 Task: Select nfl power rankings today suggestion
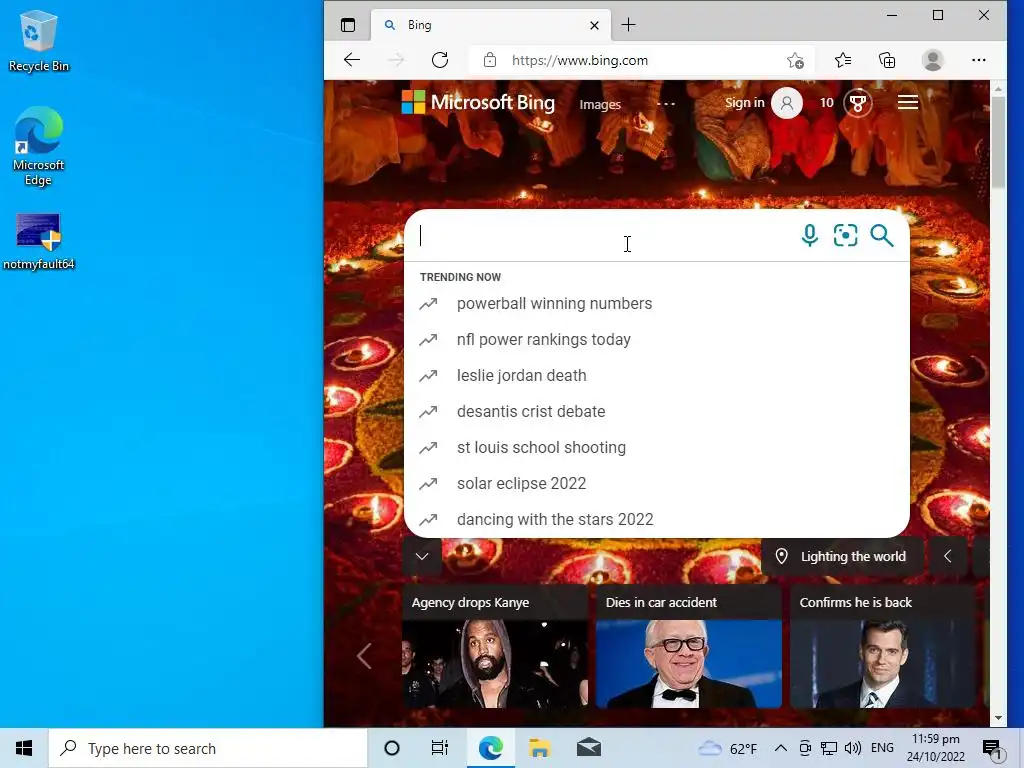pyautogui.click(x=657, y=340)
